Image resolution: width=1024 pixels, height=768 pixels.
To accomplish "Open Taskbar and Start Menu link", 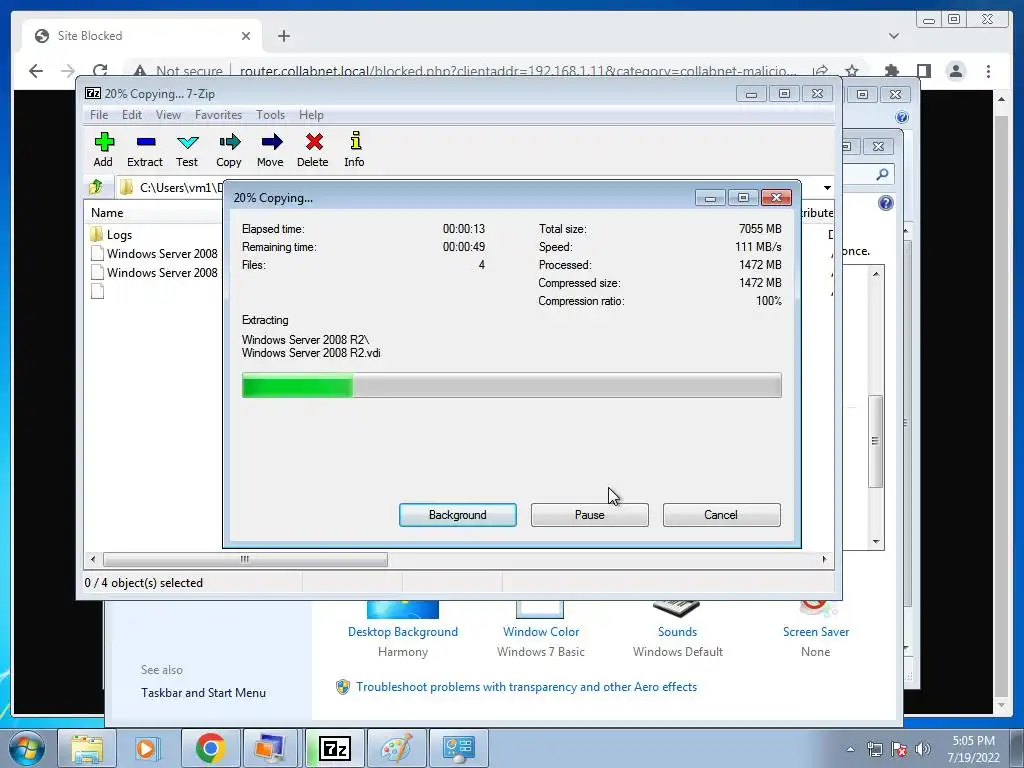I will point(203,693).
